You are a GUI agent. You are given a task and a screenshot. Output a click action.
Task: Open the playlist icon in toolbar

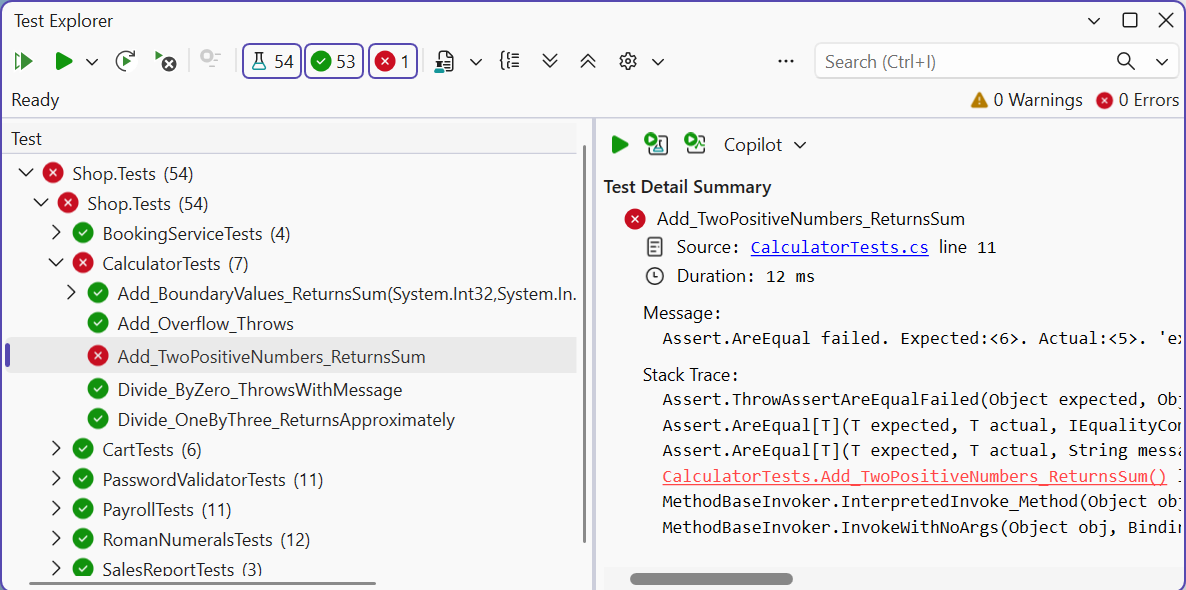coord(444,62)
